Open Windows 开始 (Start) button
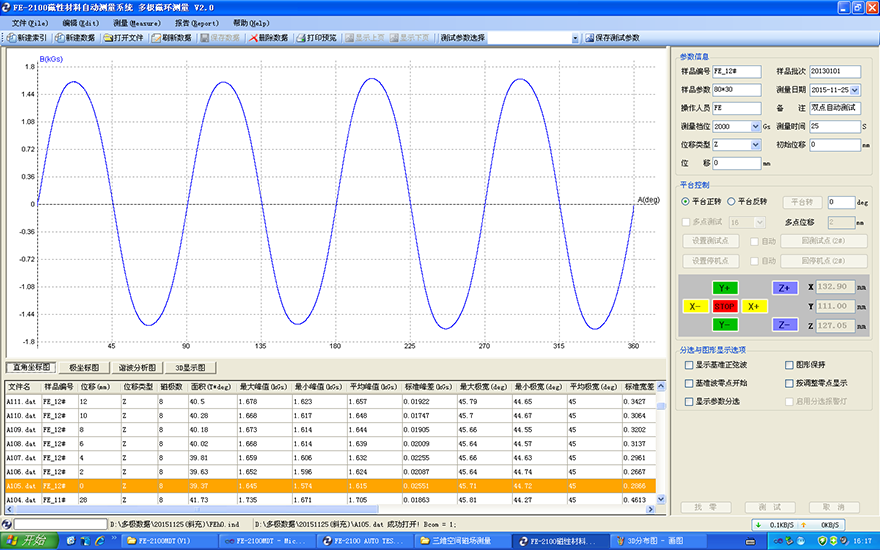 pos(29,541)
